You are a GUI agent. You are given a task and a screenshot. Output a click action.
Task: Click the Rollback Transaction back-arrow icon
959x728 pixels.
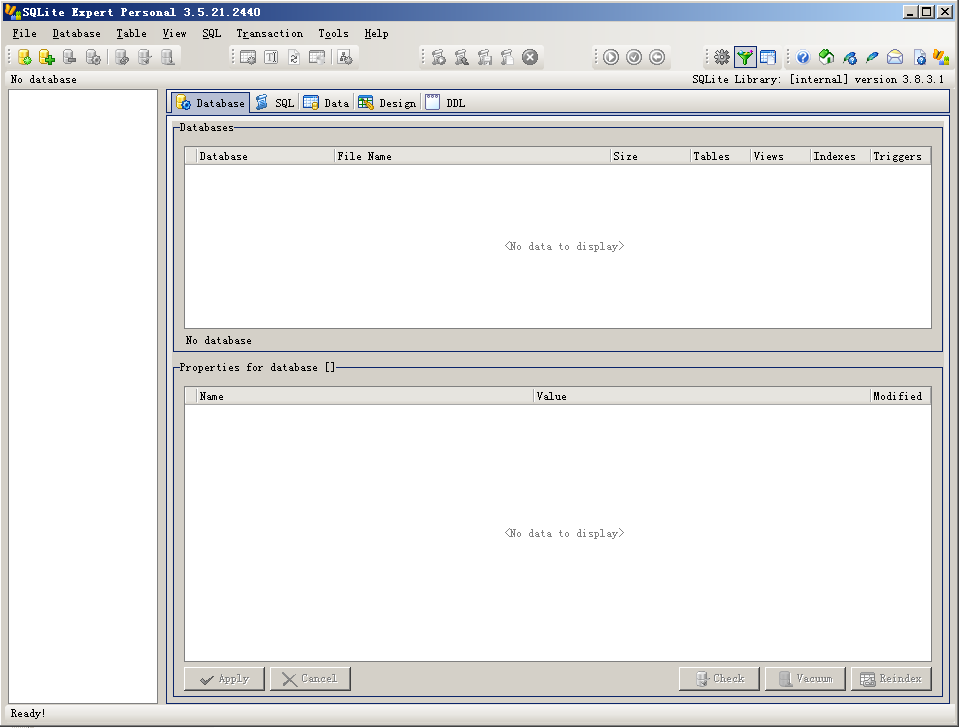(x=657, y=57)
